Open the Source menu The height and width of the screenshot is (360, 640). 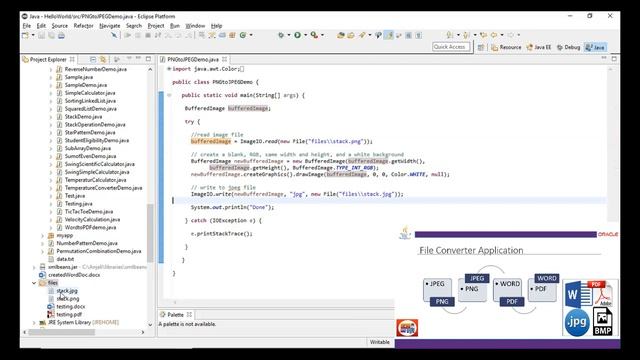pyautogui.click(x=60, y=26)
